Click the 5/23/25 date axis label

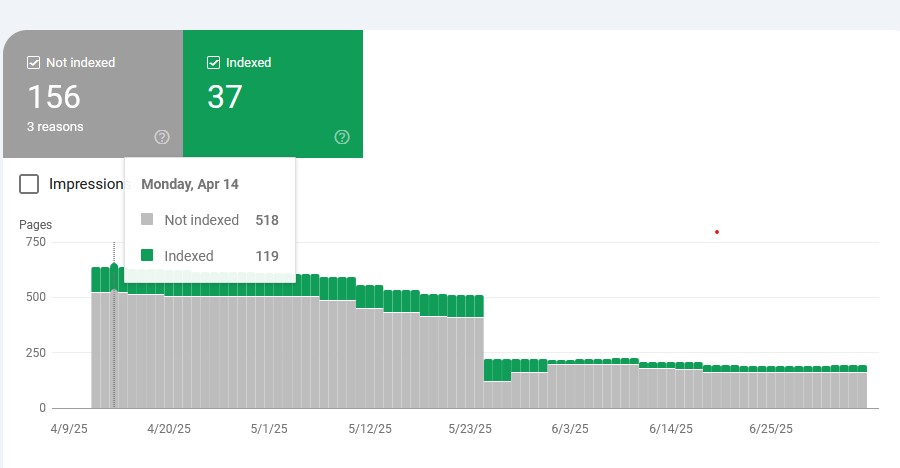(x=470, y=428)
